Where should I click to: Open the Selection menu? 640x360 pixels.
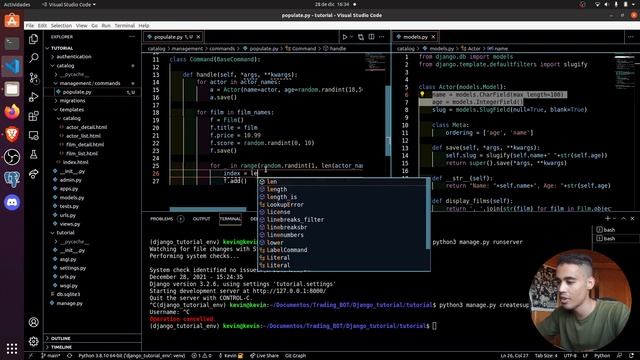point(61,25)
